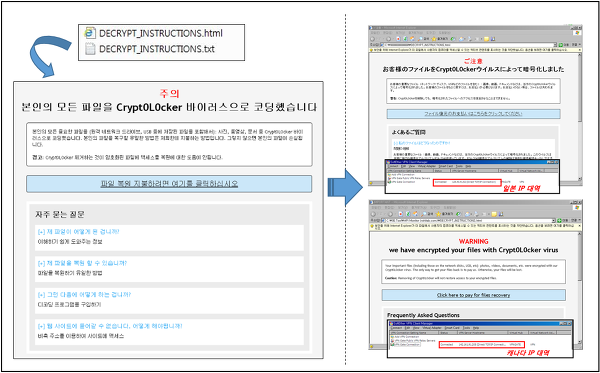Click 'Virtual Hub' column header in Japan-IP VPN window

[508, 171]
